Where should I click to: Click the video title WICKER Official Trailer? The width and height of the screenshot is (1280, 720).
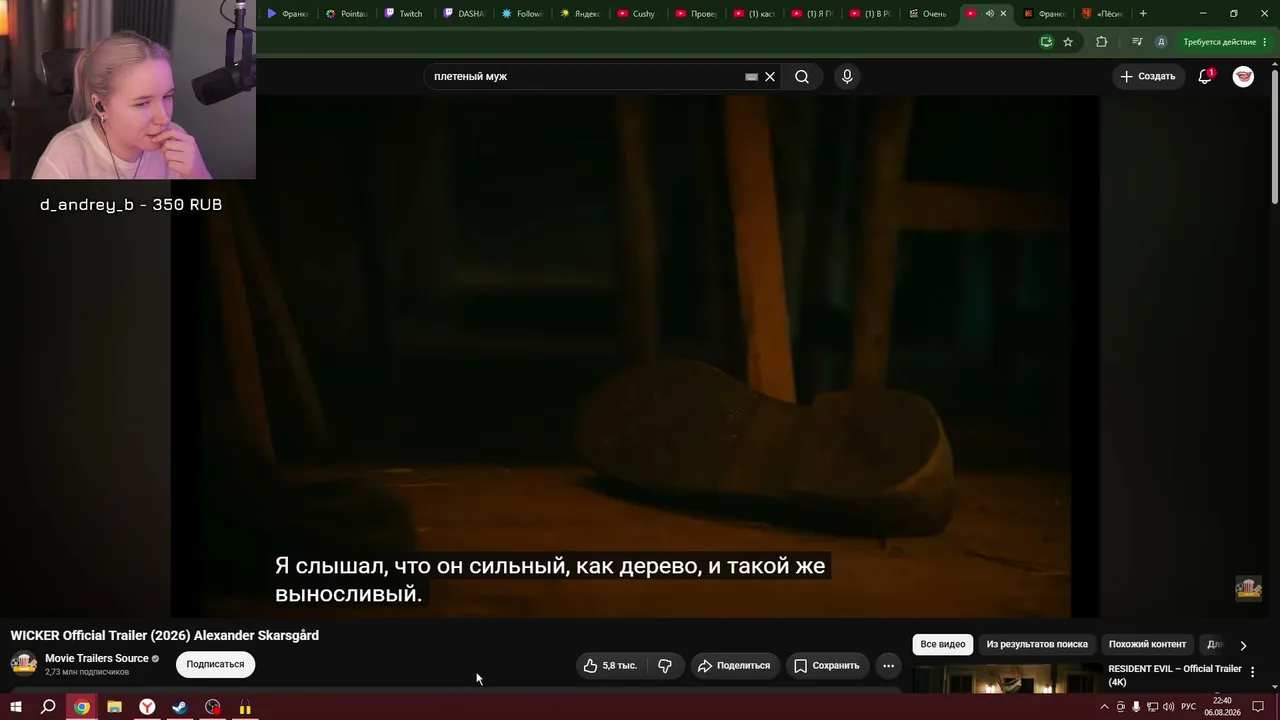click(165, 636)
